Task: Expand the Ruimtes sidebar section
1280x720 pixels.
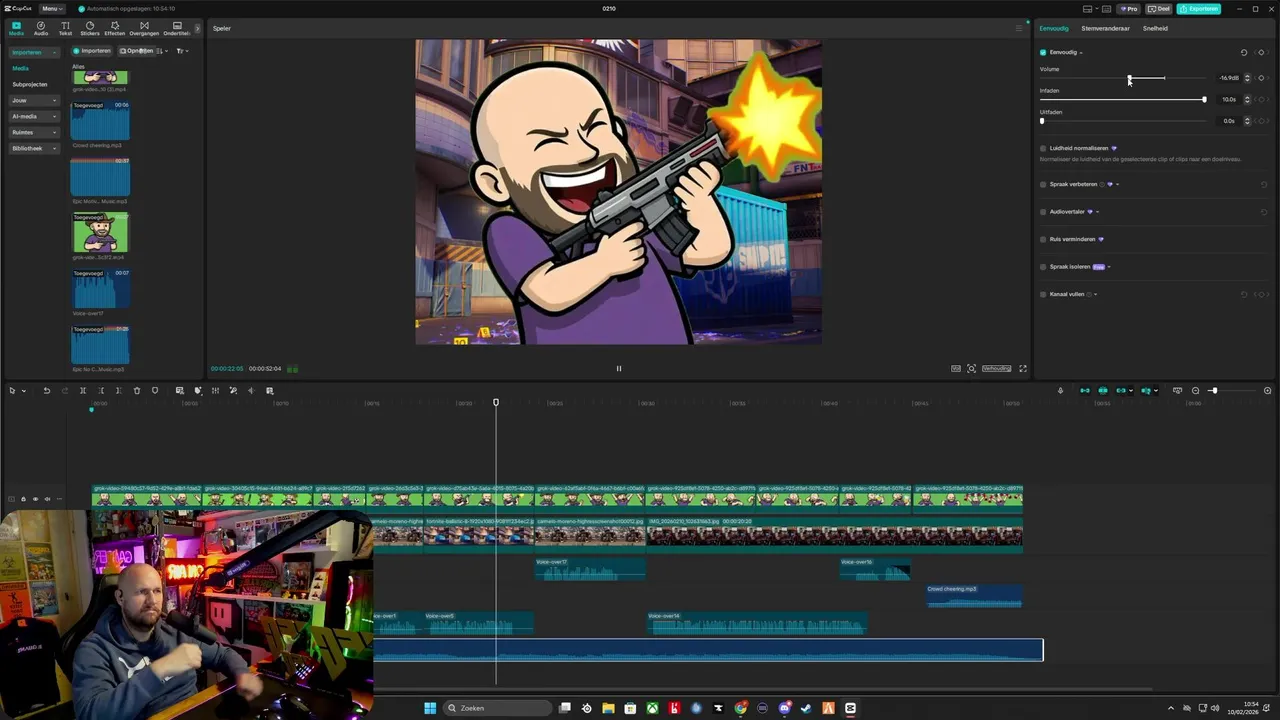Action: [33, 132]
